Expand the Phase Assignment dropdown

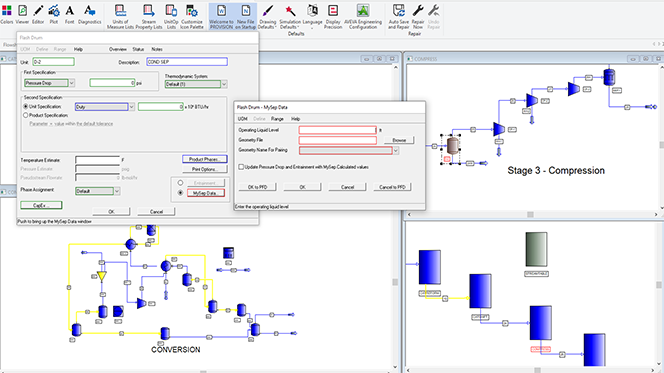coord(117,191)
